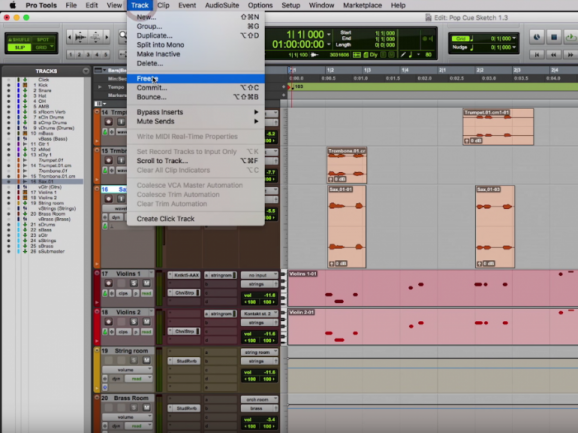The height and width of the screenshot is (433, 578).
Task: Open Violins 1 track view clips selector
Action: [x=123, y=293]
